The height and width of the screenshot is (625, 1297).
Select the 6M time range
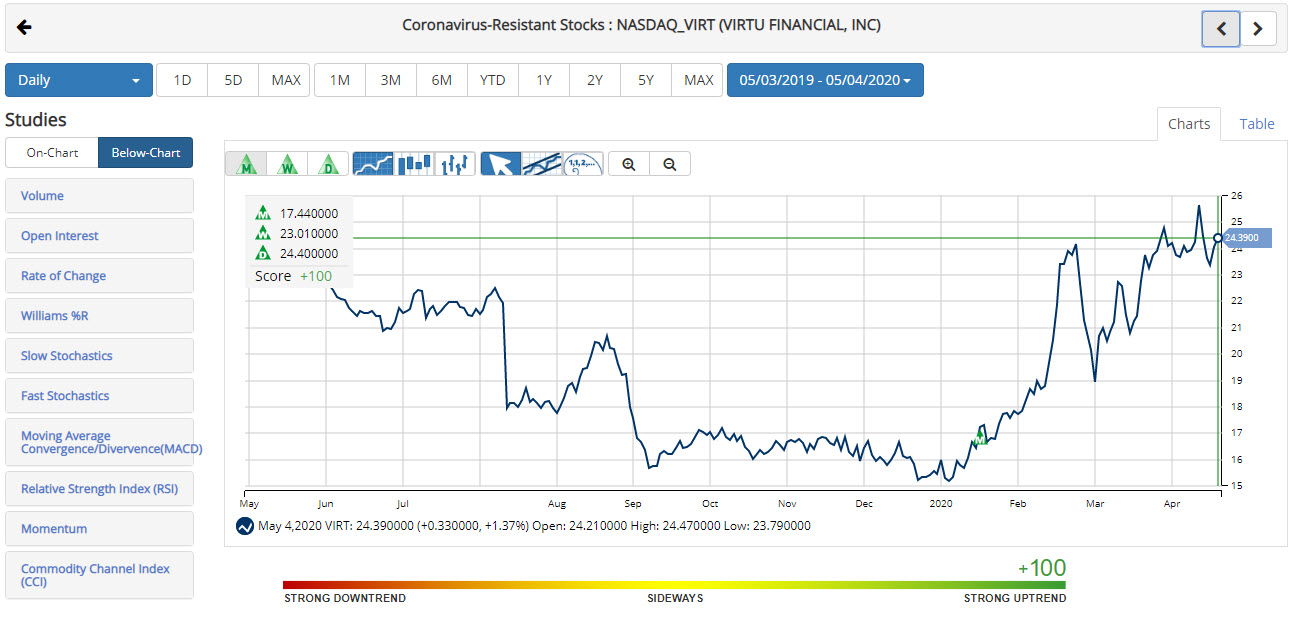442,80
